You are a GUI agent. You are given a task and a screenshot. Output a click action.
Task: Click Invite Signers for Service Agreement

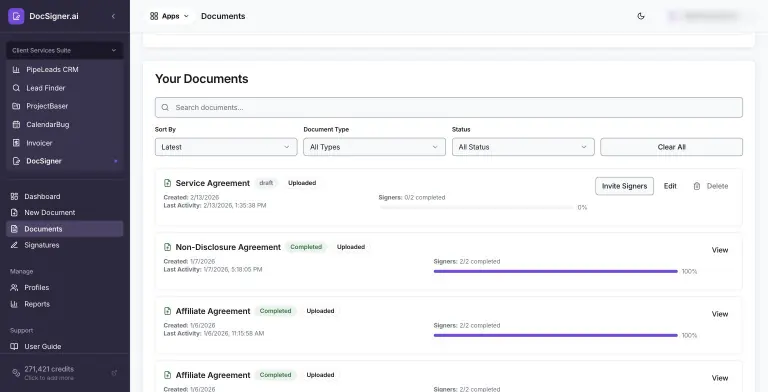(624, 186)
